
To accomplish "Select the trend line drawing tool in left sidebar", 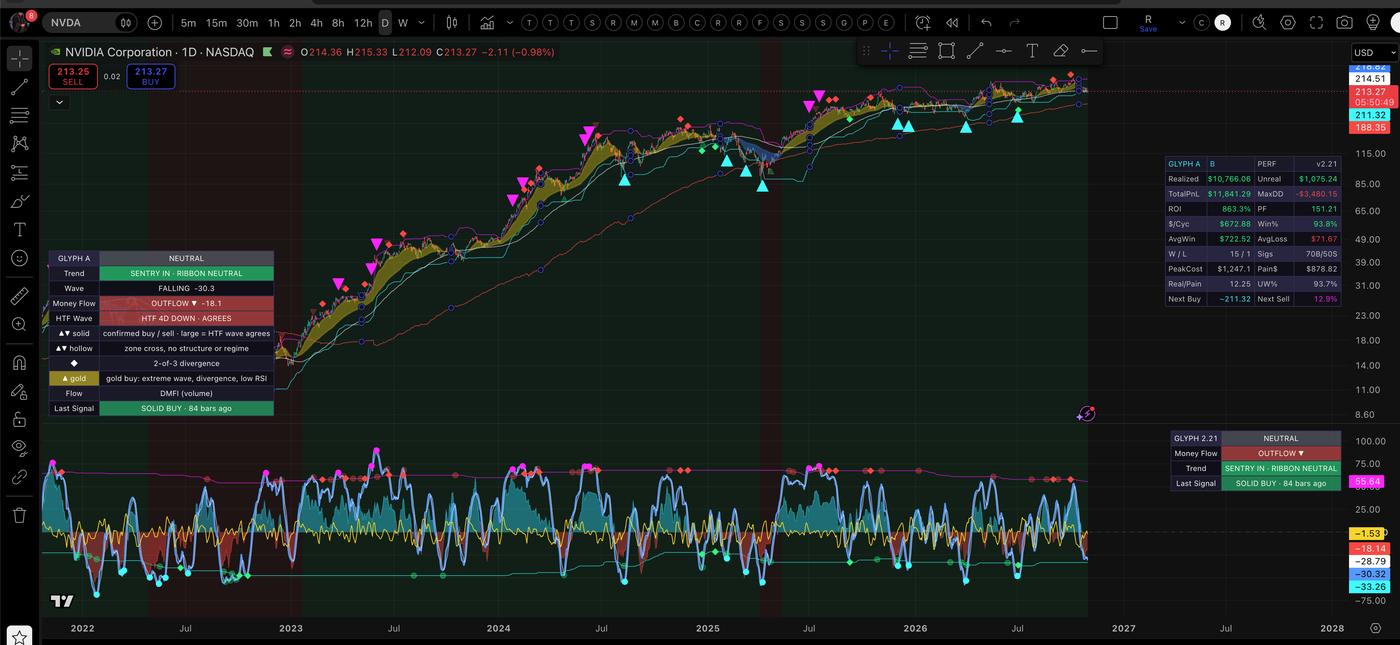I will coord(19,87).
